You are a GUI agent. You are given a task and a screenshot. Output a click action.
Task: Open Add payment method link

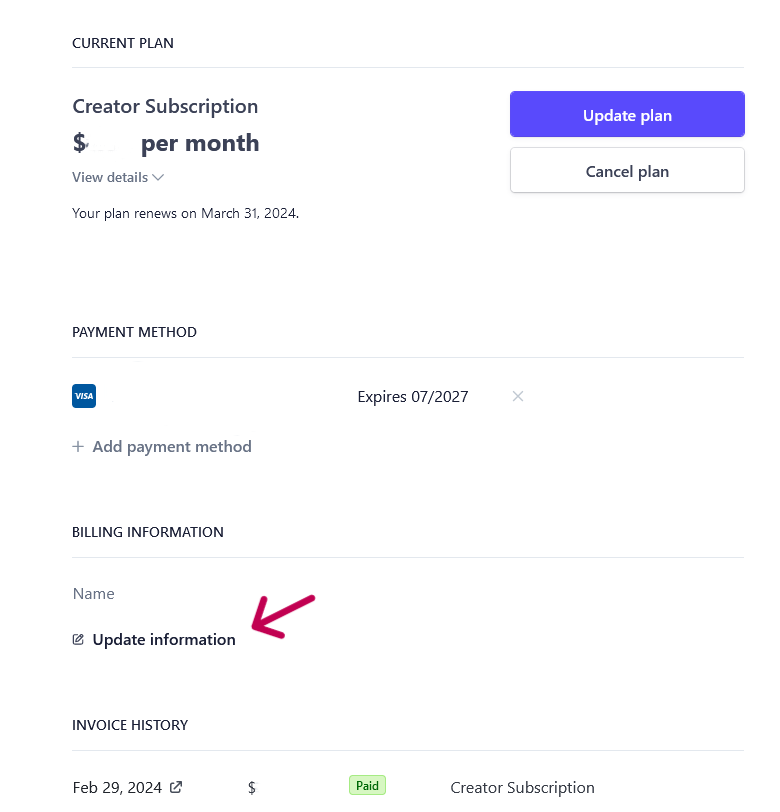point(162,446)
